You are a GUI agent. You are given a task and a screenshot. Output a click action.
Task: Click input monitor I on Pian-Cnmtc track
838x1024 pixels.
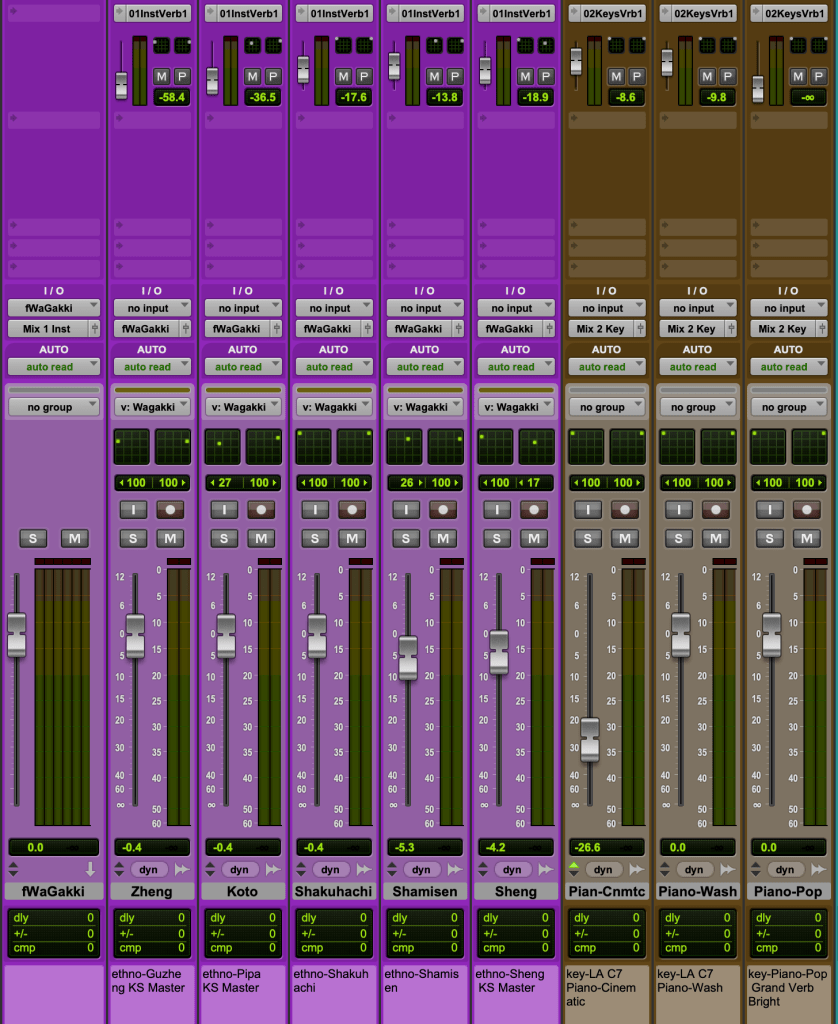[588, 509]
